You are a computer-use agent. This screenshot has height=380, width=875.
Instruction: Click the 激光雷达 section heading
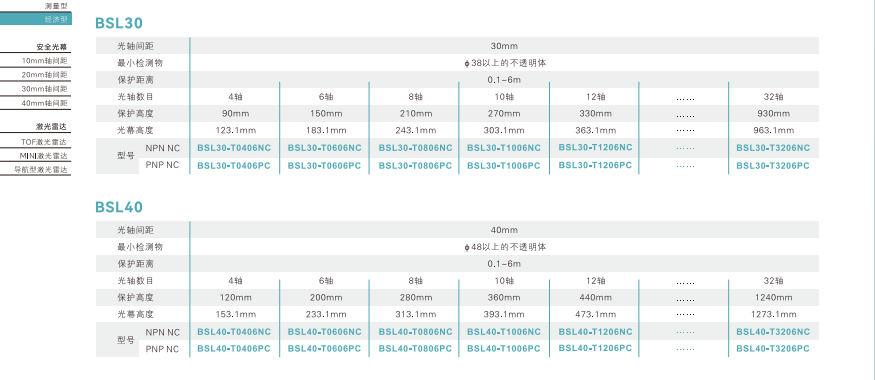[x=52, y=127]
